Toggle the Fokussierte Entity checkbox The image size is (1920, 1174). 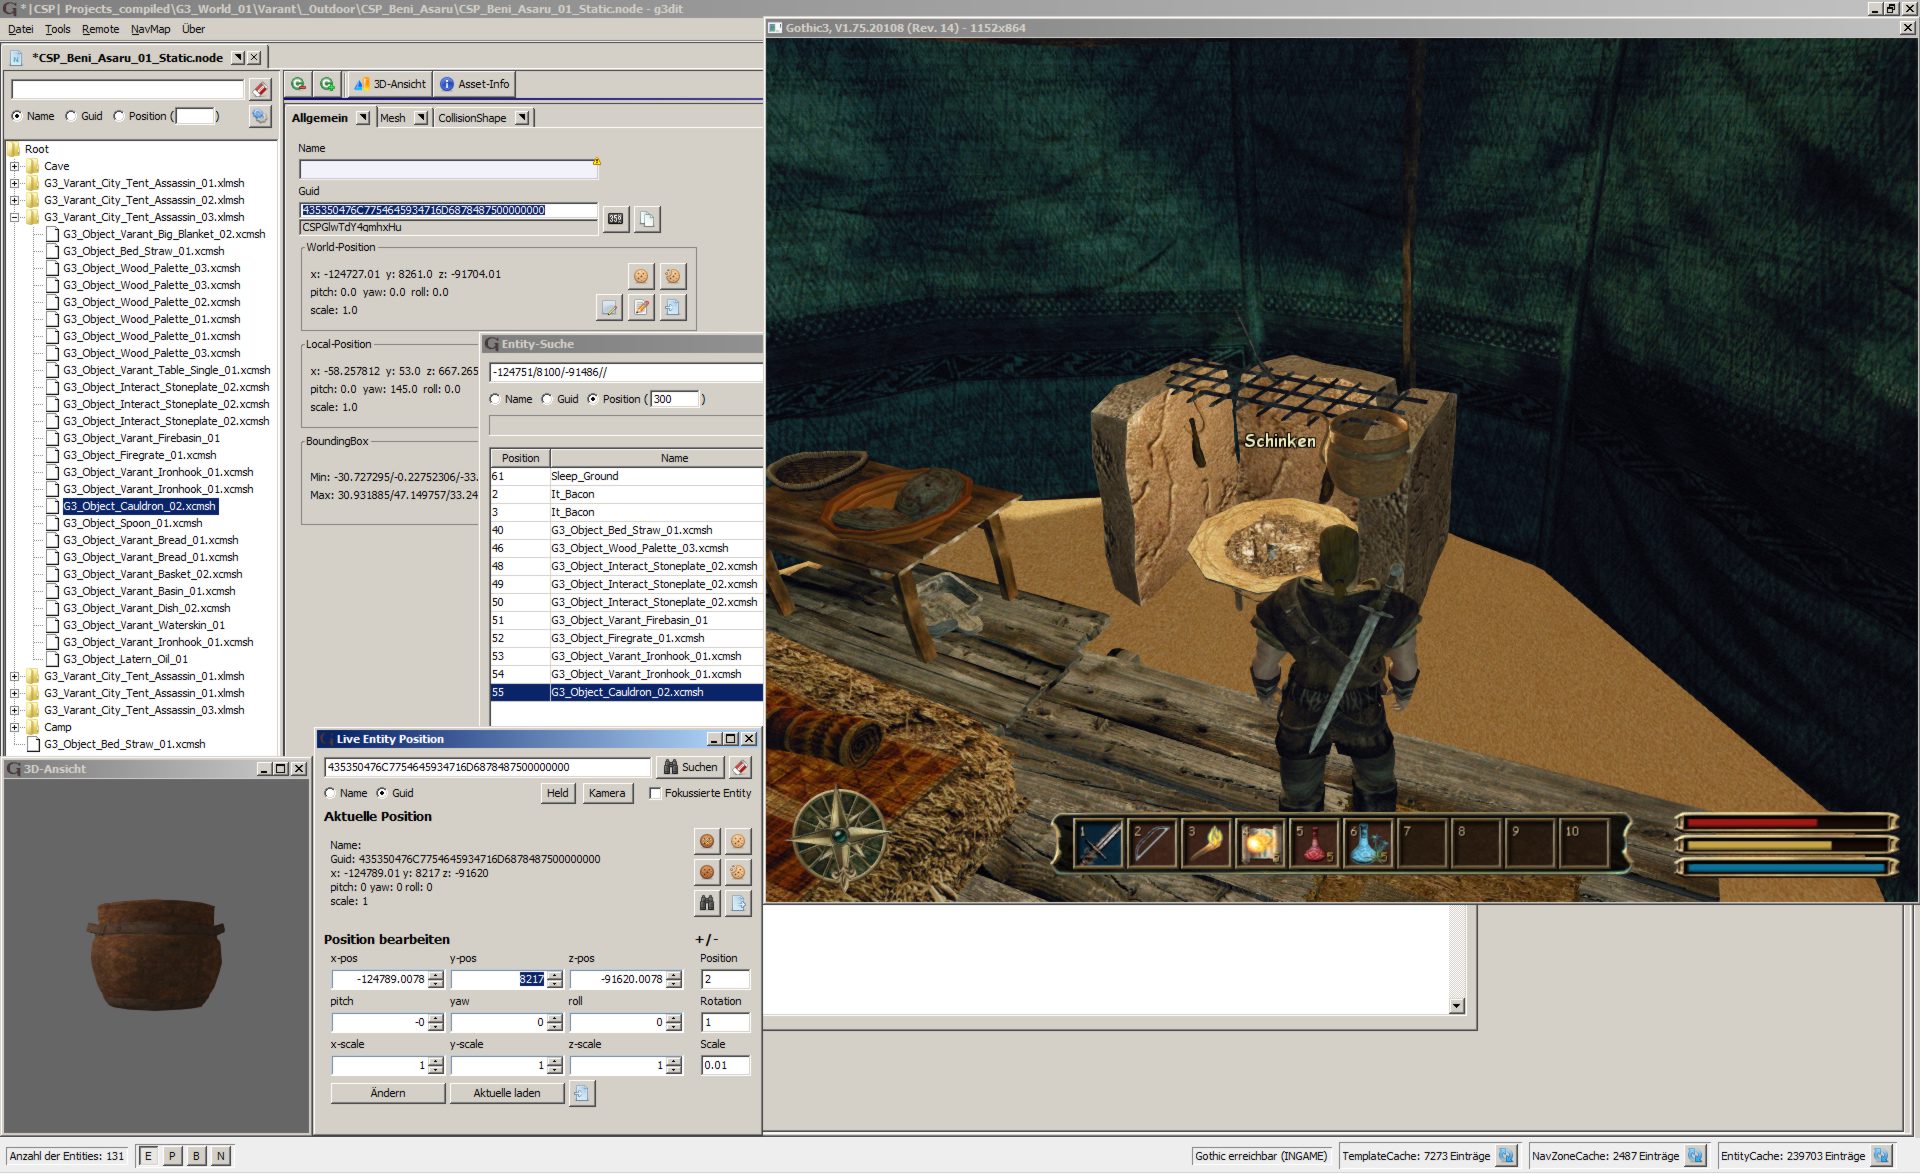655,793
